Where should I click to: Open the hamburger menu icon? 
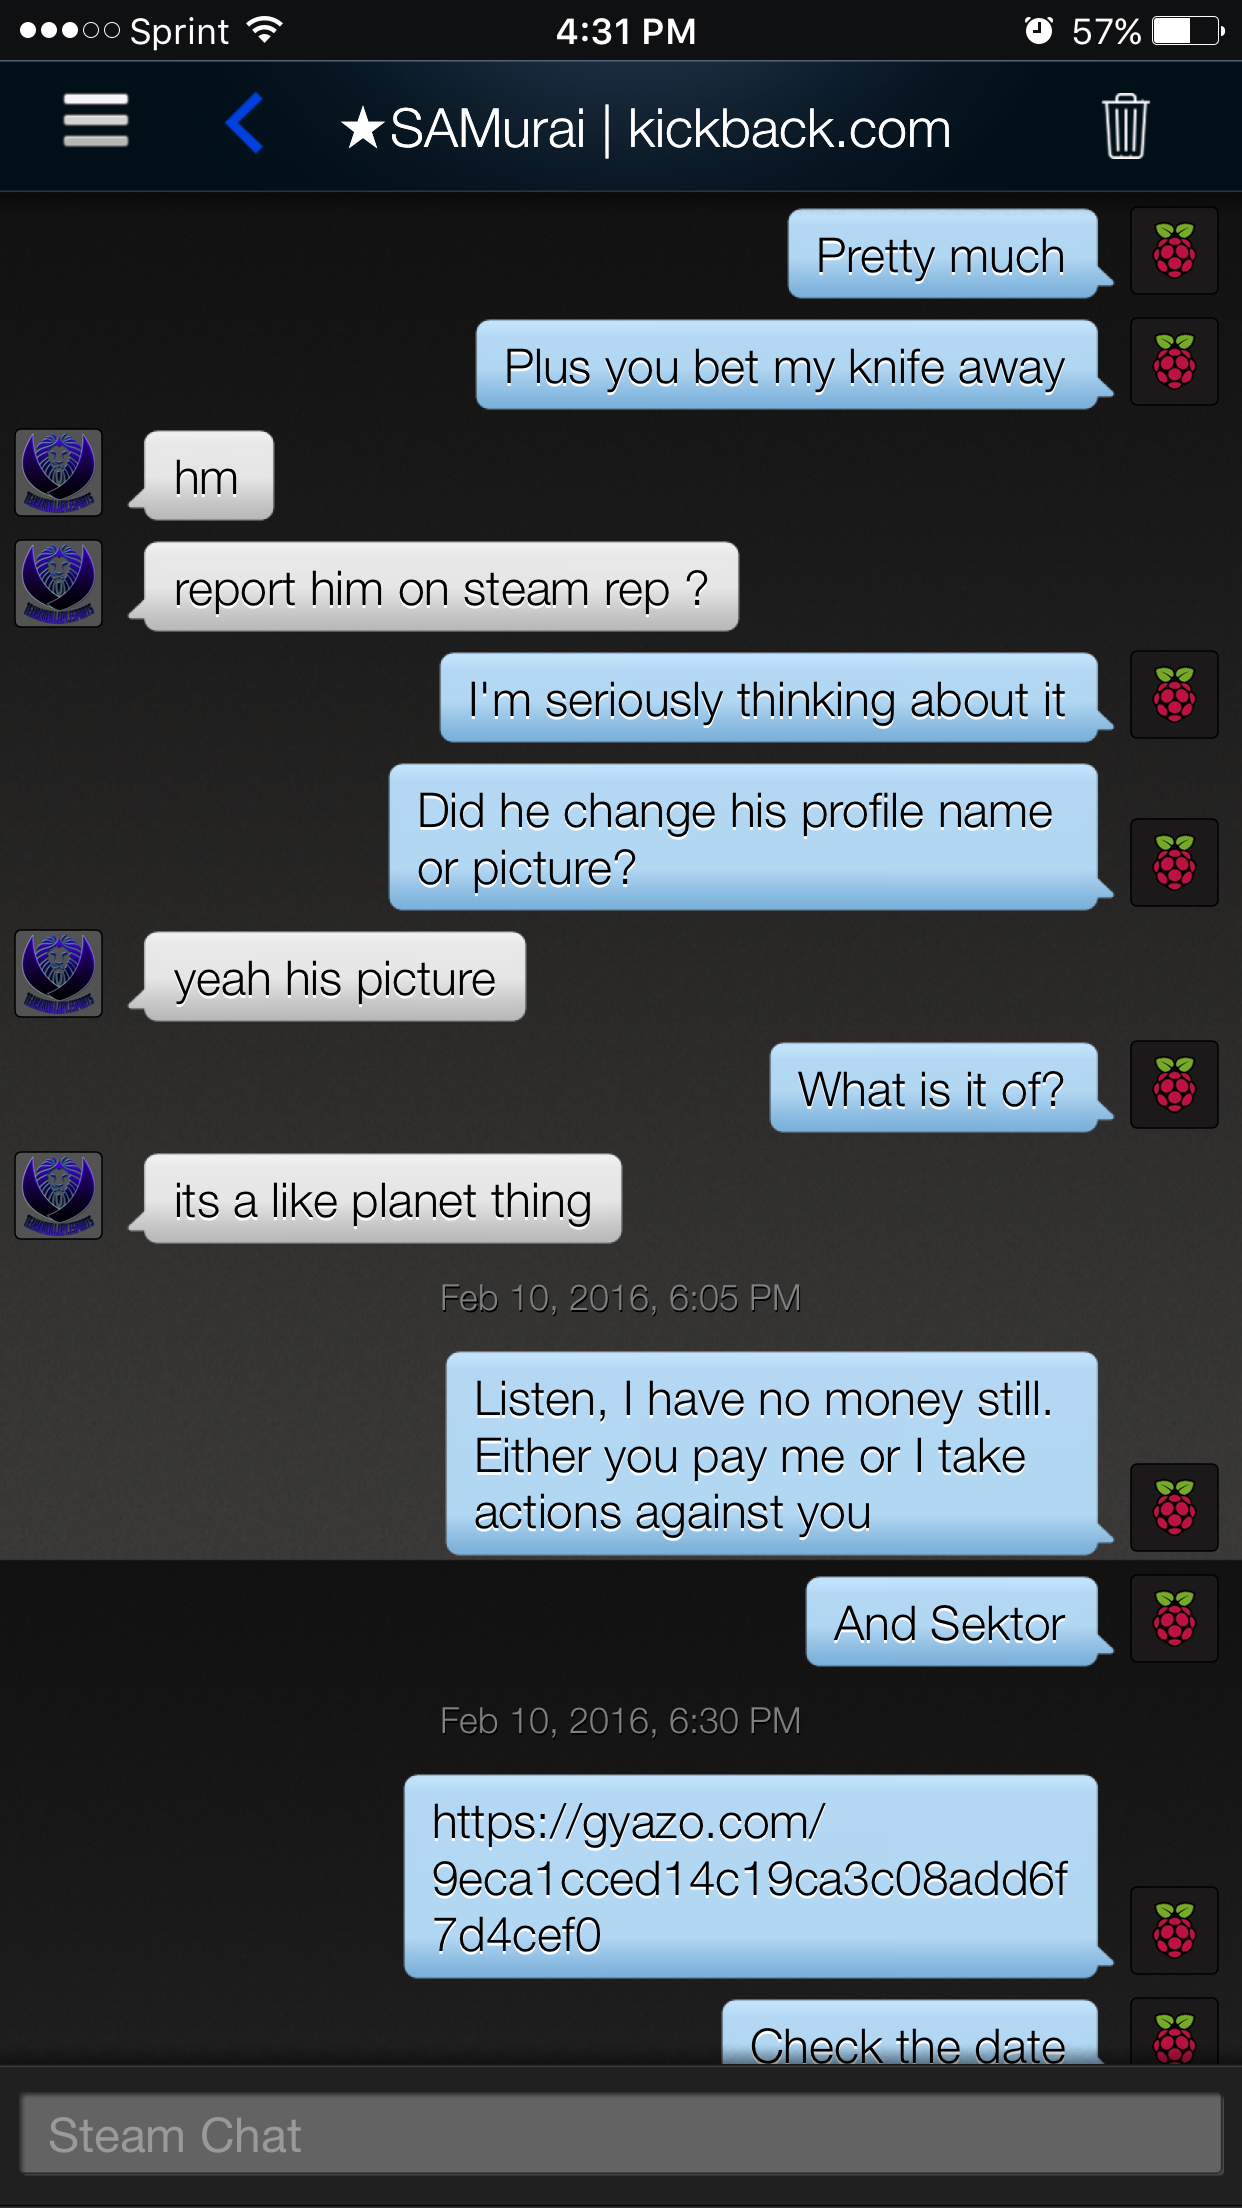(x=96, y=121)
